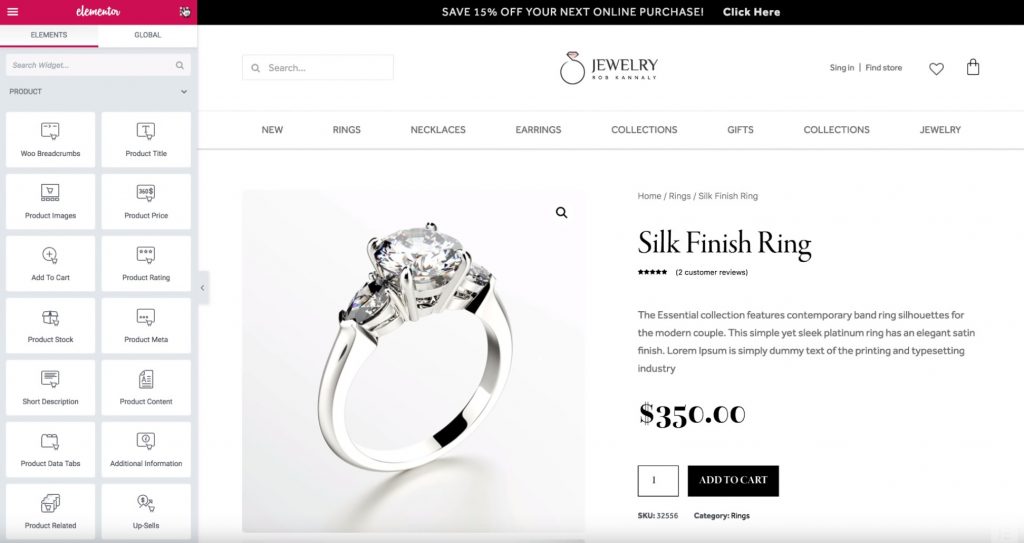Select the Product Stock widget
Image resolution: width=1024 pixels, height=543 pixels.
coord(50,325)
